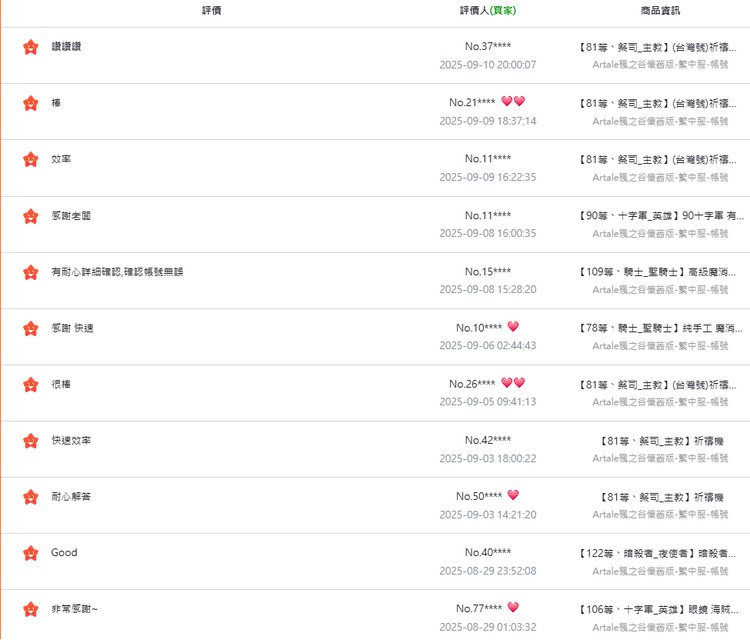Open the 【109等、騎士_聖騎士】 product link
750x643 pixels.
point(658,272)
